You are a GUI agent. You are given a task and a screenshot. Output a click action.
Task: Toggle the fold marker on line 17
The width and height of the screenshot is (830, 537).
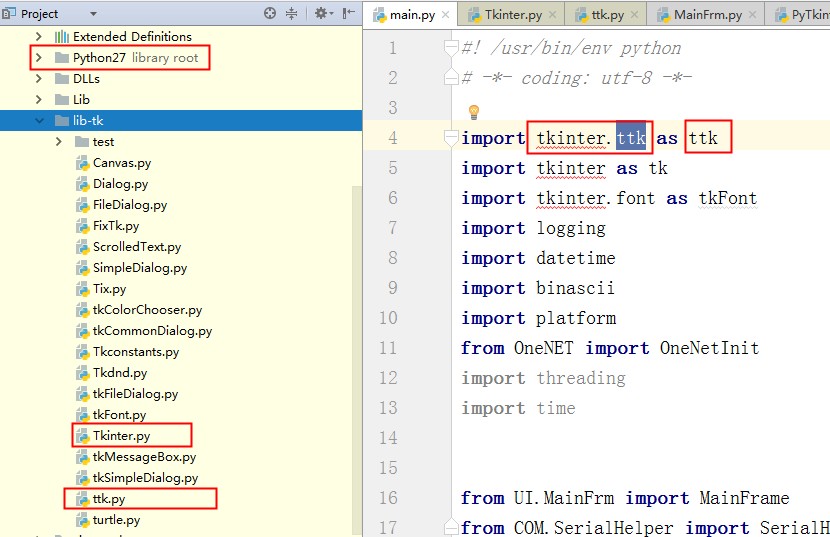451,527
